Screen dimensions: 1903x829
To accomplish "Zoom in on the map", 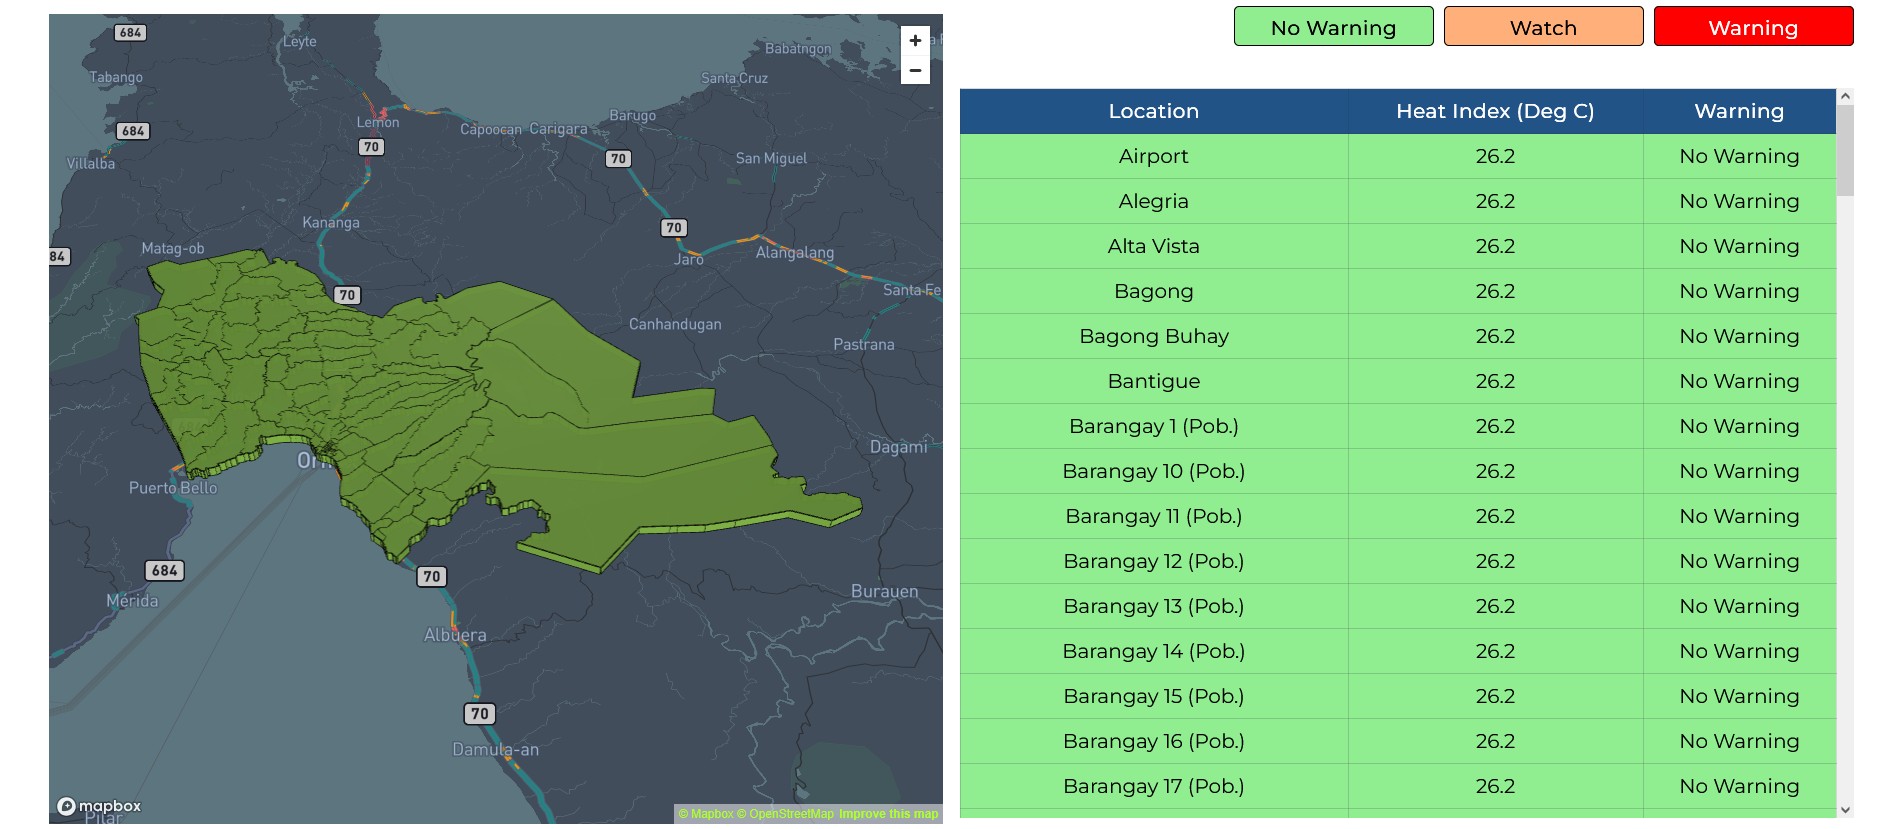I will coord(915,41).
